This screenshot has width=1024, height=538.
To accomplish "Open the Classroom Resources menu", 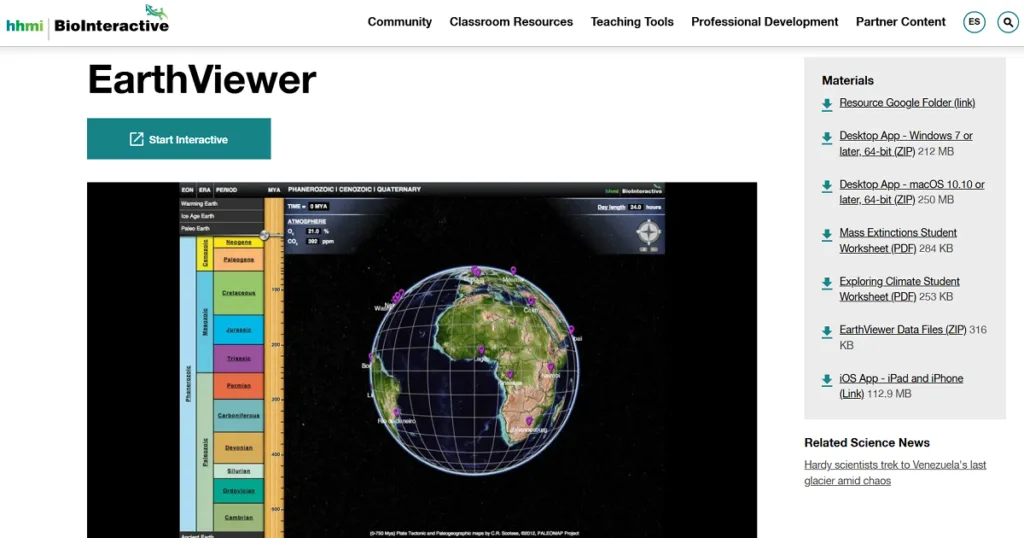I will point(511,22).
